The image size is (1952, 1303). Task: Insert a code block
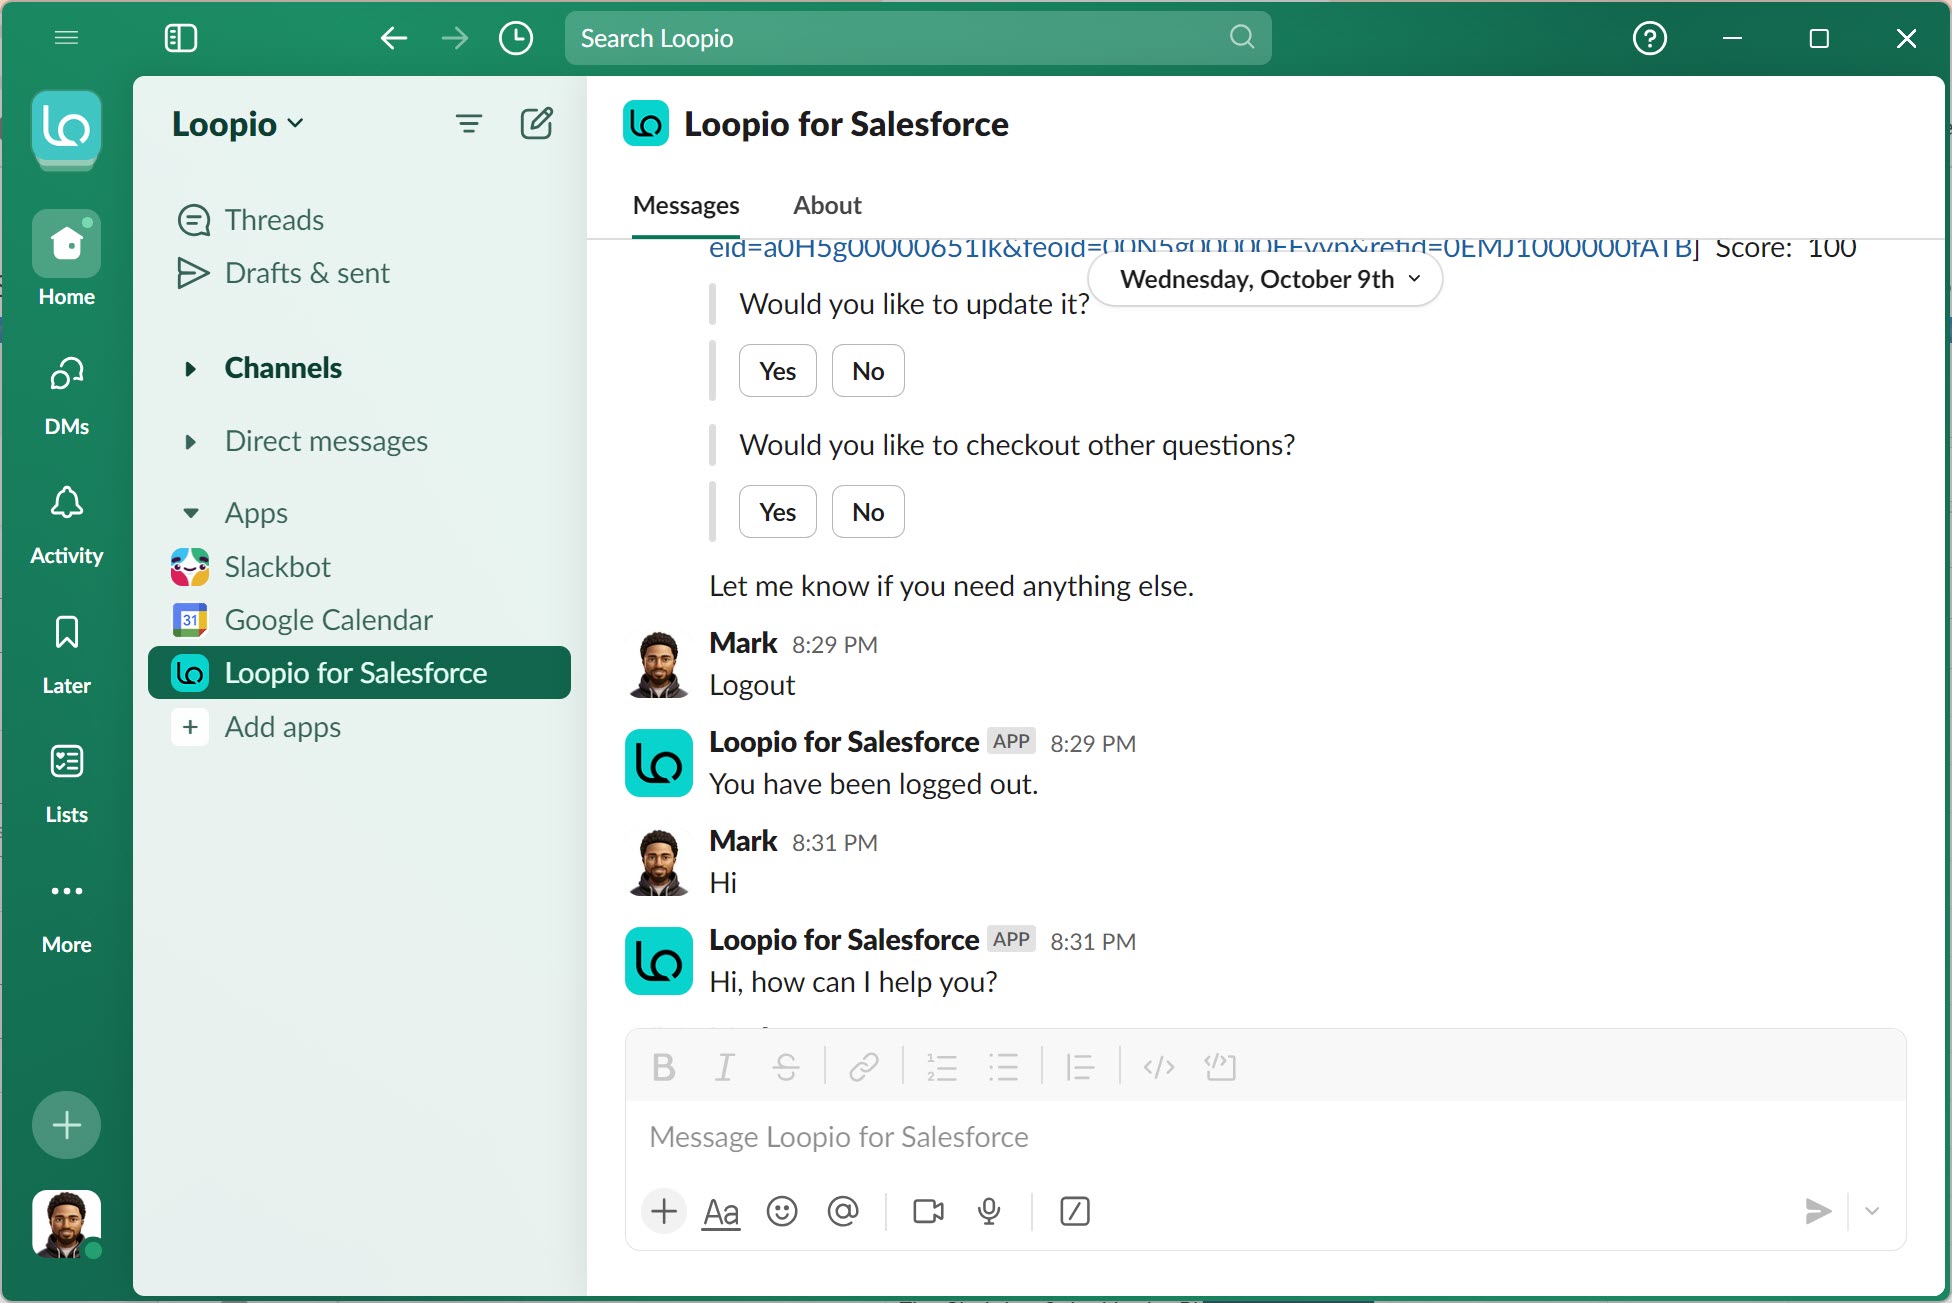click(x=1220, y=1068)
